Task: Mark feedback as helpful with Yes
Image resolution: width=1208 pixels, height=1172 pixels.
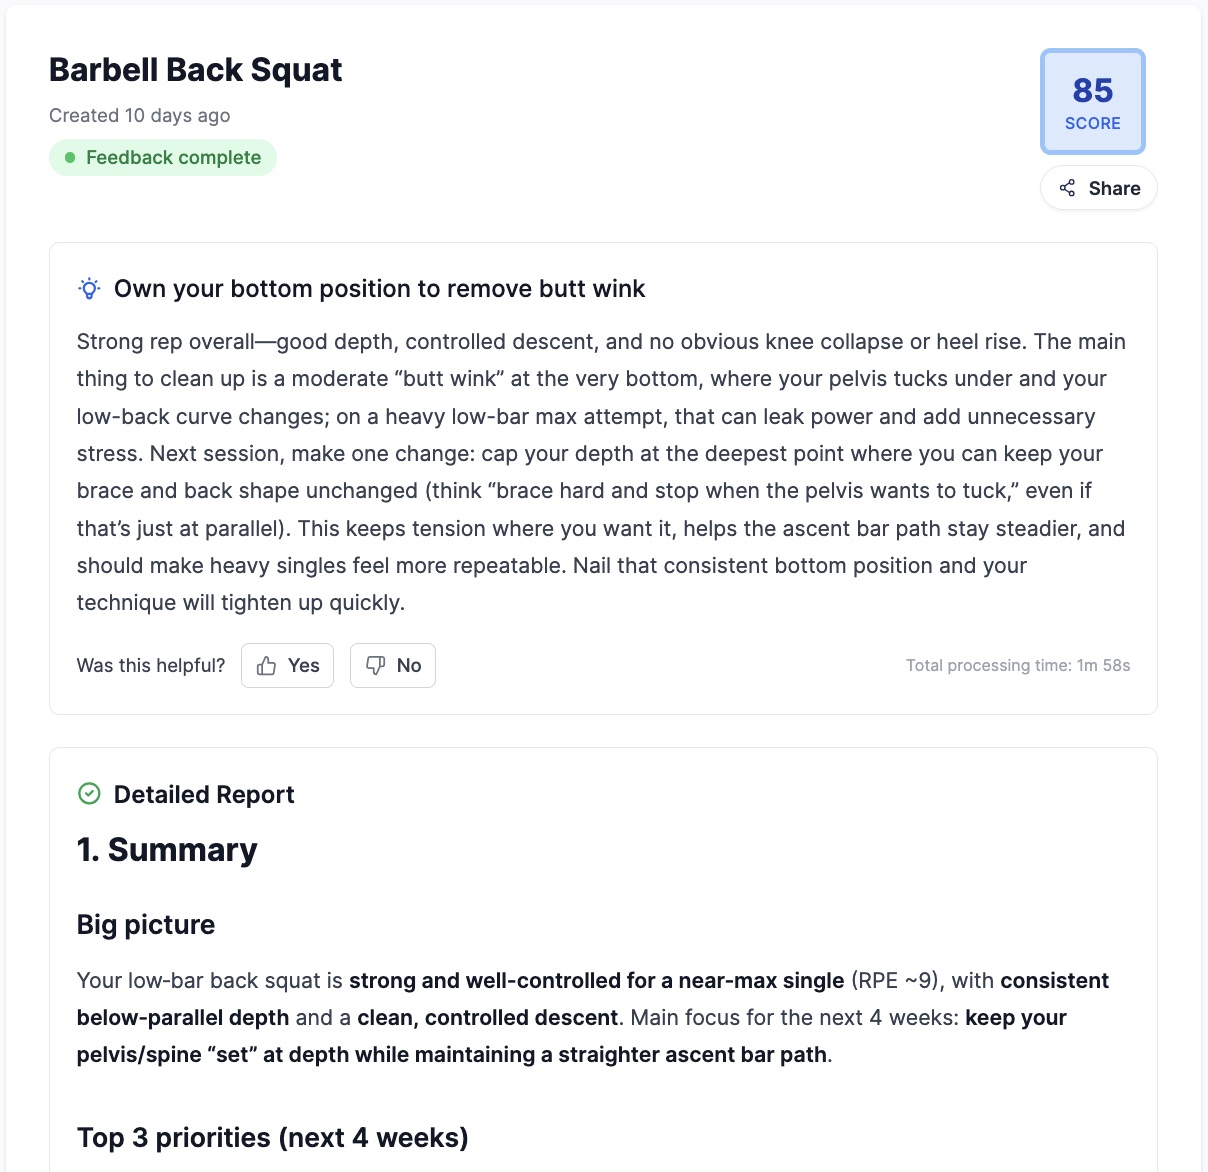Action: (287, 666)
